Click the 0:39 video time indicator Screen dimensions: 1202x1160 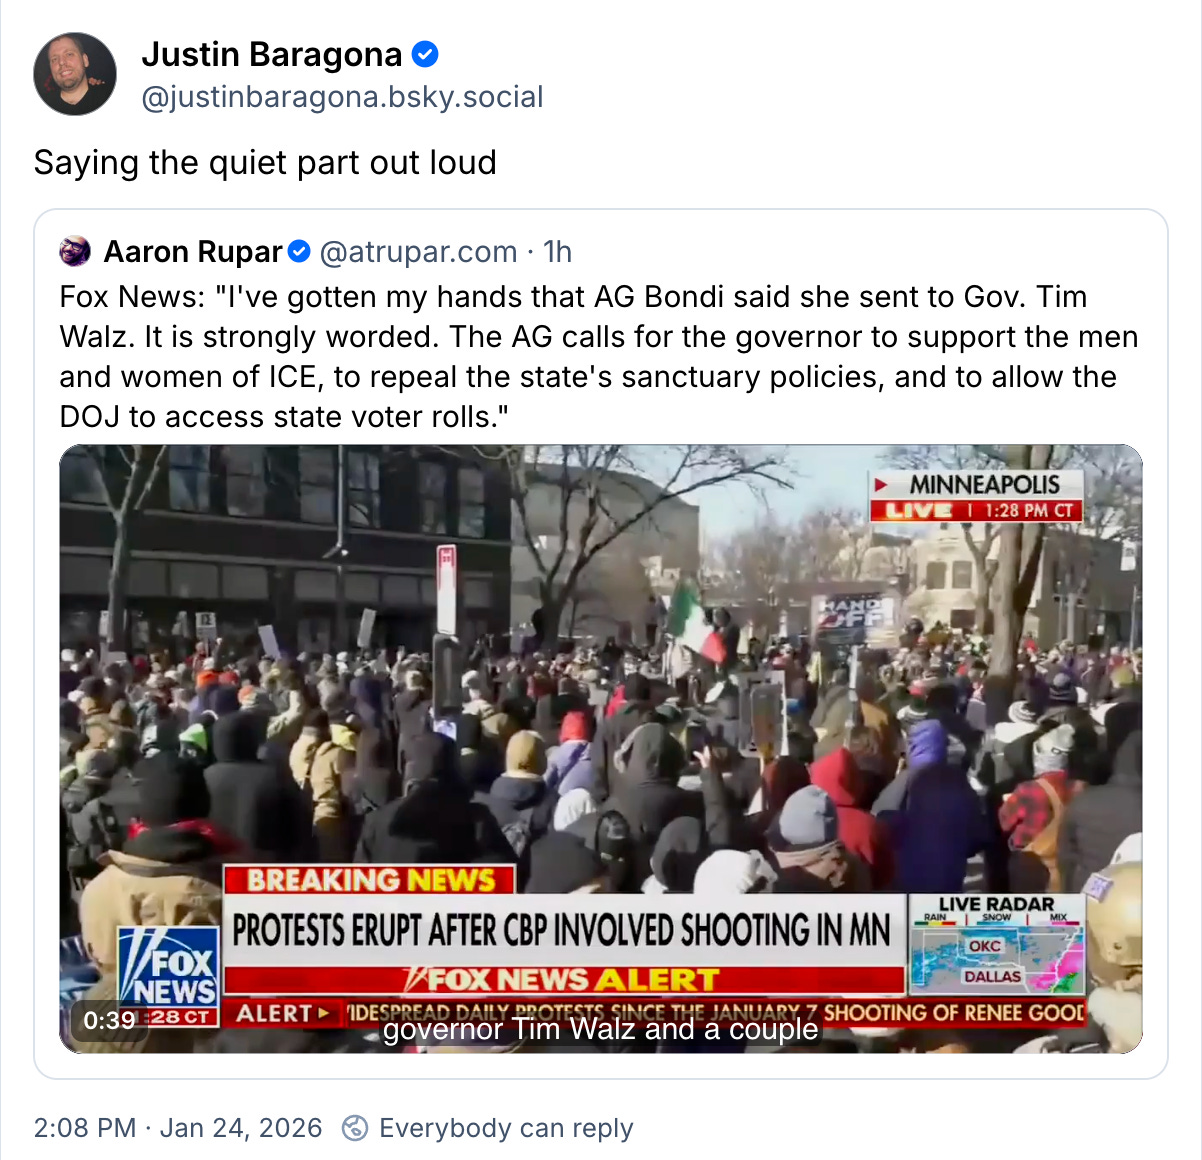(109, 1020)
